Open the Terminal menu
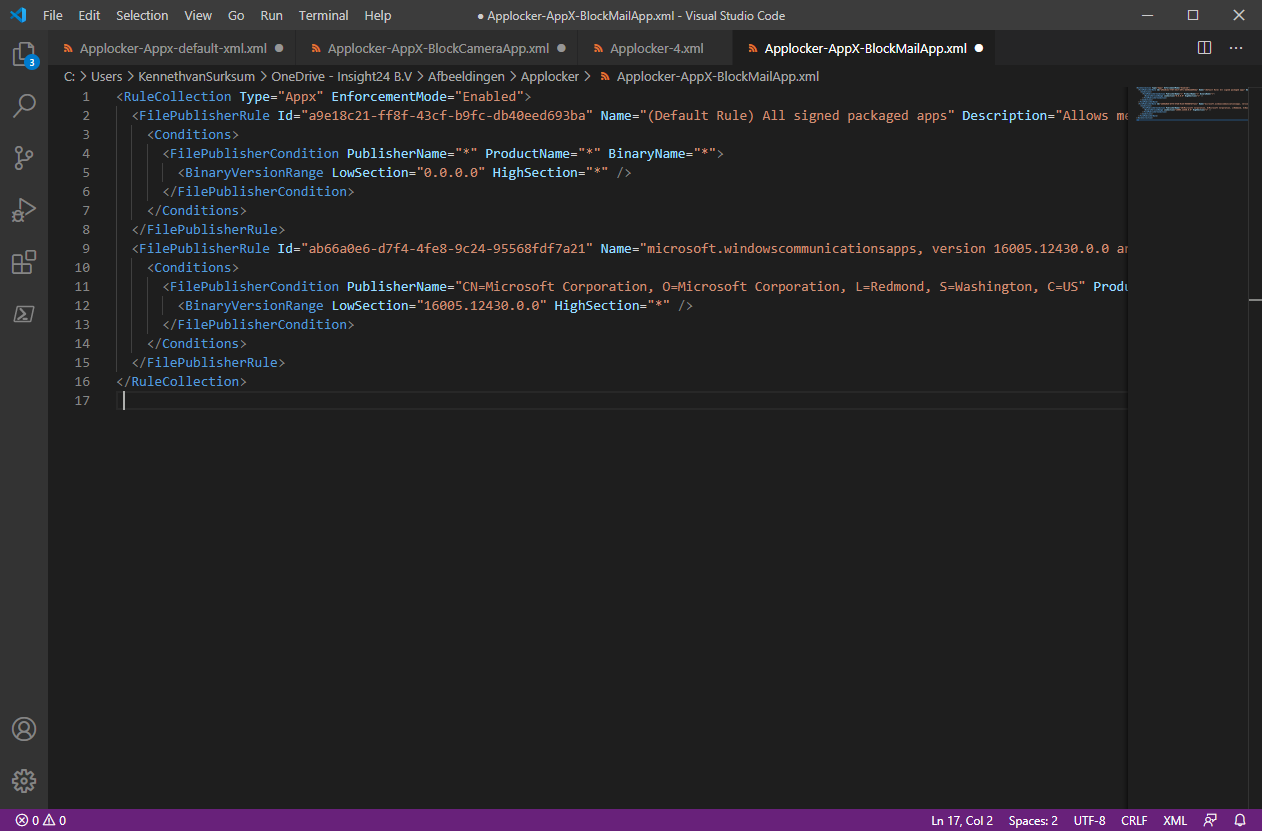This screenshot has width=1262, height=831. [323, 15]
